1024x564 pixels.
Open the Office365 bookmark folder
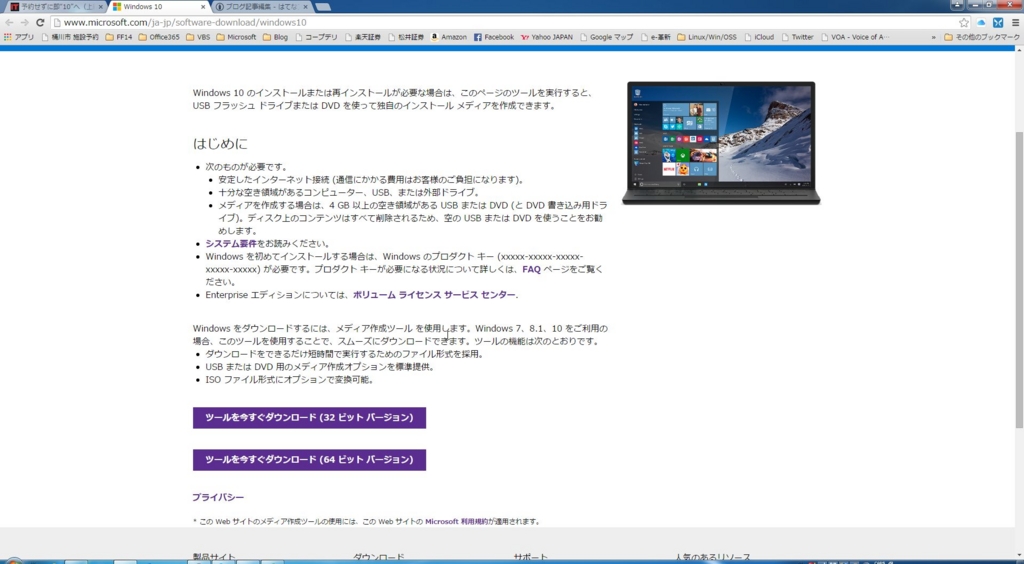(159, 37)
